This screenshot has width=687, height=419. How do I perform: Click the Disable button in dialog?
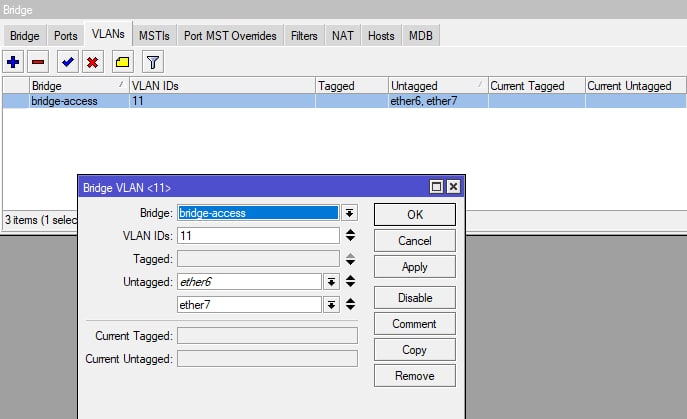click(415, 298)
